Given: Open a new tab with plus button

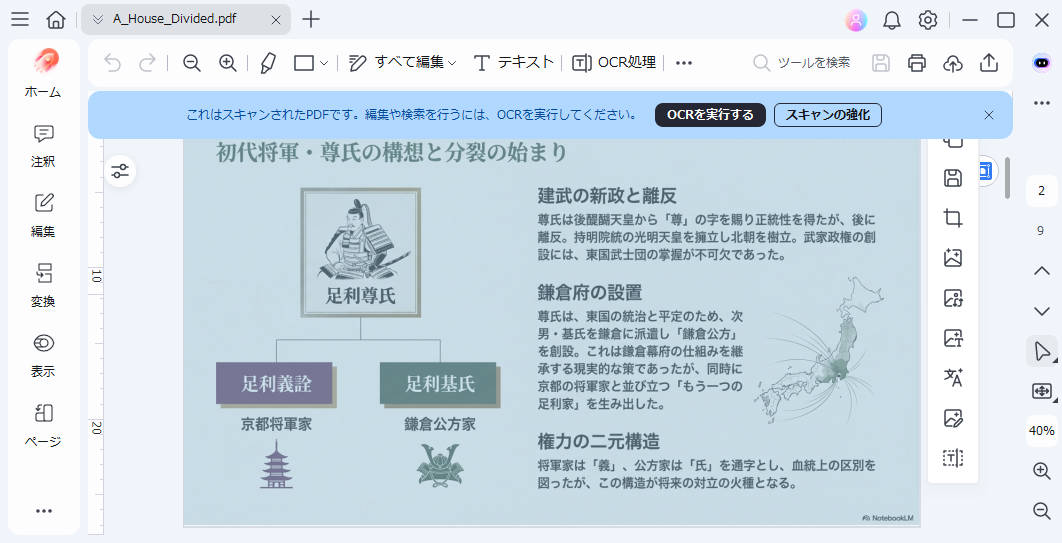Looking at the screenshot, I should (311, 19).
